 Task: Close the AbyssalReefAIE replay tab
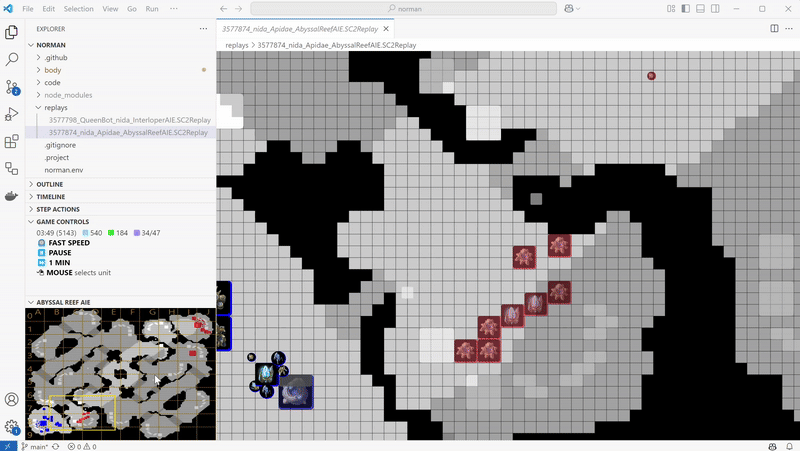coord(386,29)
